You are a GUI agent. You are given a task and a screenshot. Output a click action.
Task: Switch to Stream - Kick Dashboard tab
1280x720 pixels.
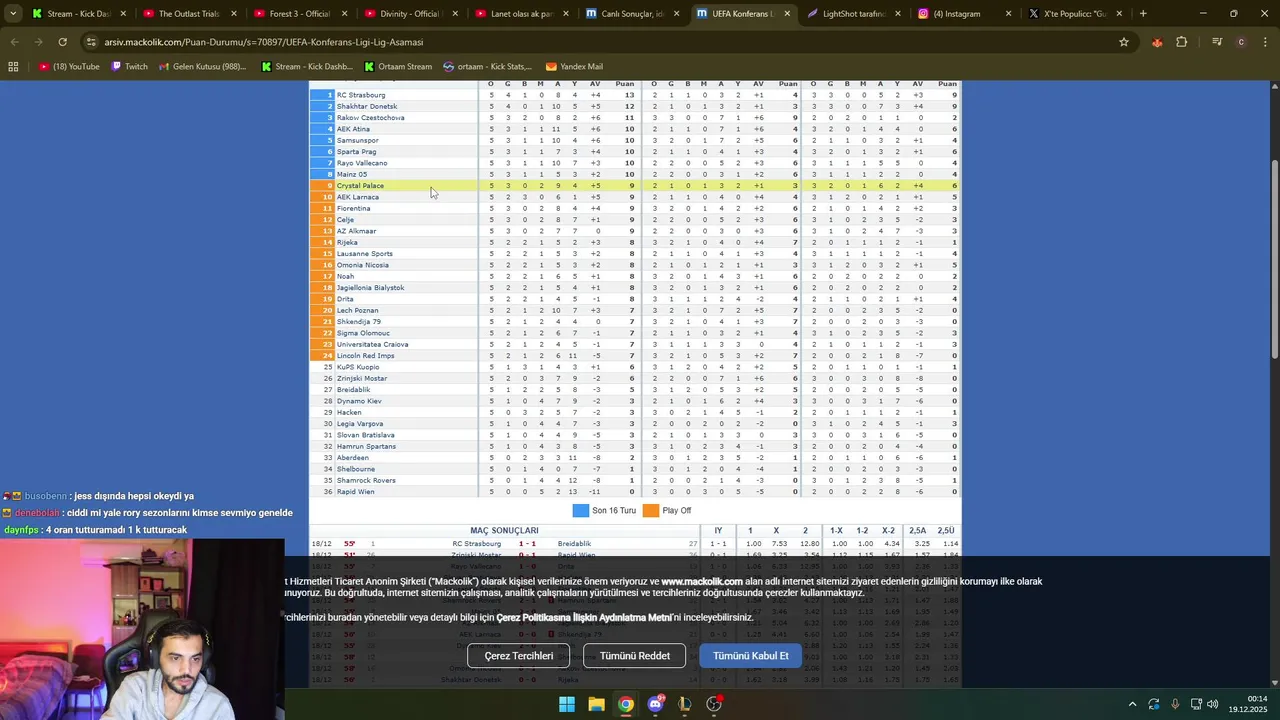(x=78, y=14)
